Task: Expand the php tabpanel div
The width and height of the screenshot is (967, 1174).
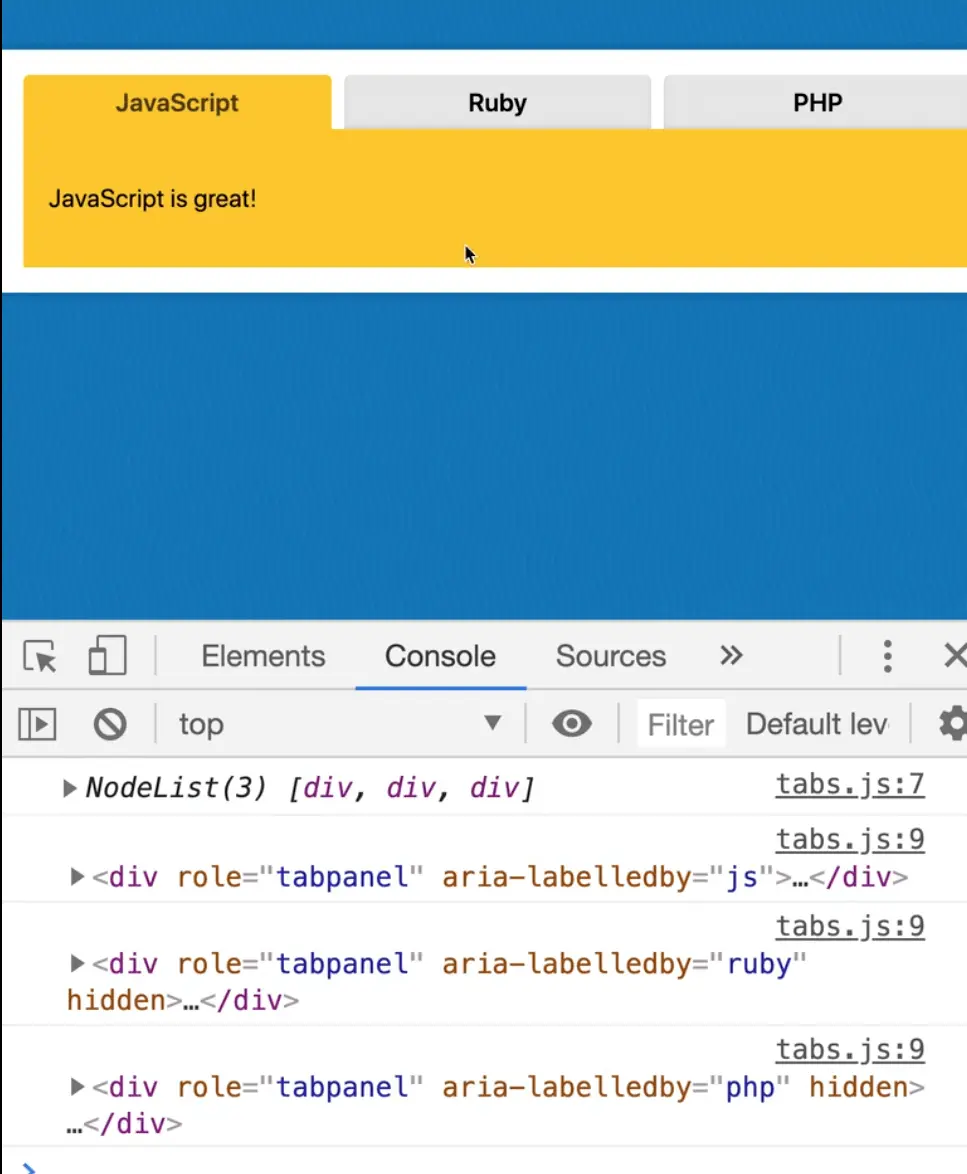Action: (77, 1087)
